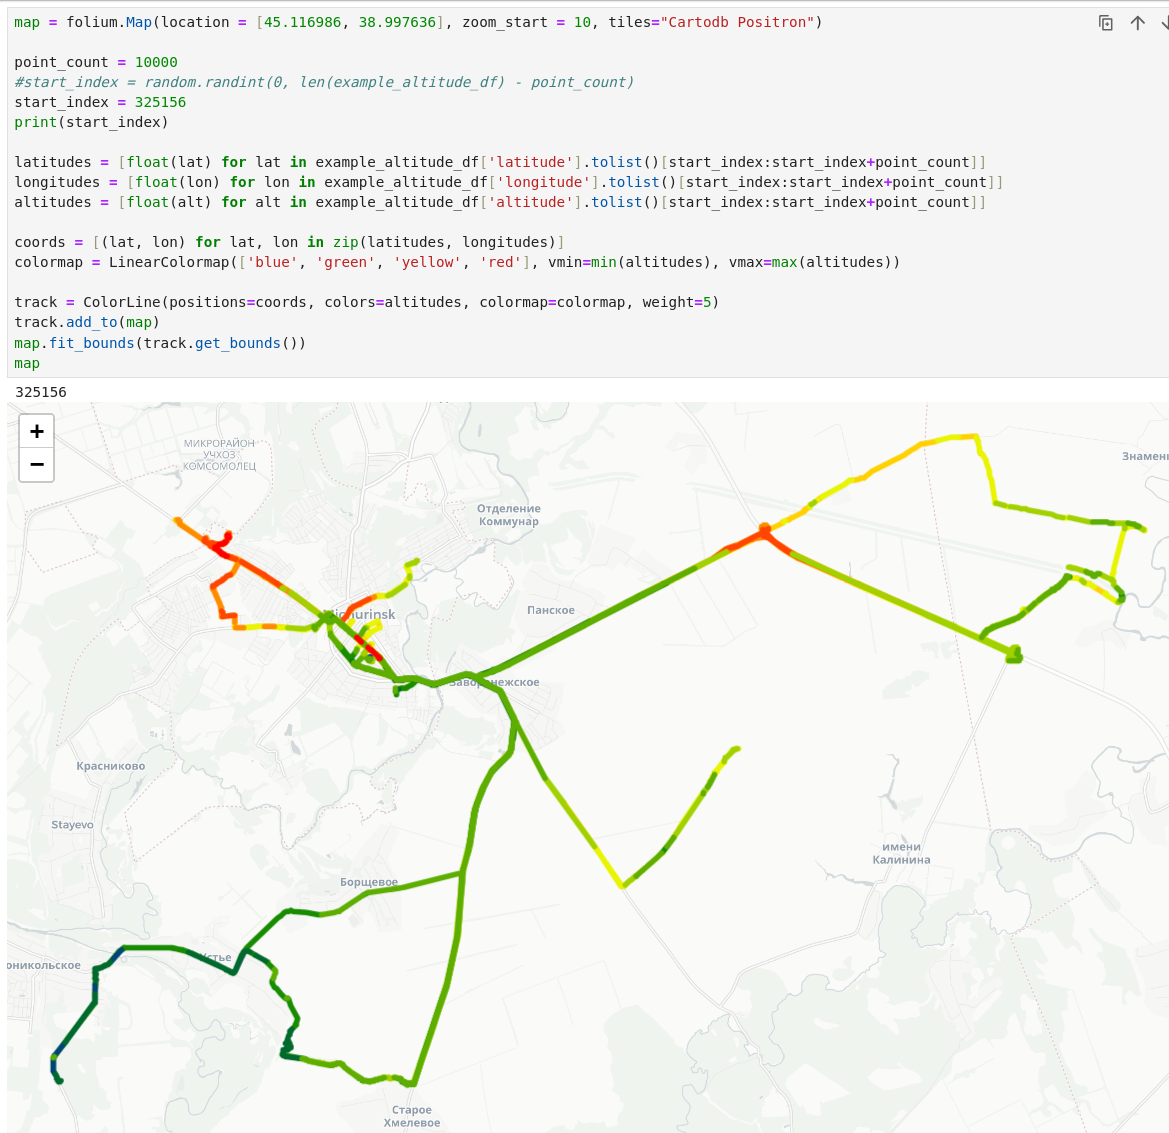Click the 'coords =' zip comprehension line
The width and height of the screenshot is (1169, 1133).
click(x=289, y=242)
